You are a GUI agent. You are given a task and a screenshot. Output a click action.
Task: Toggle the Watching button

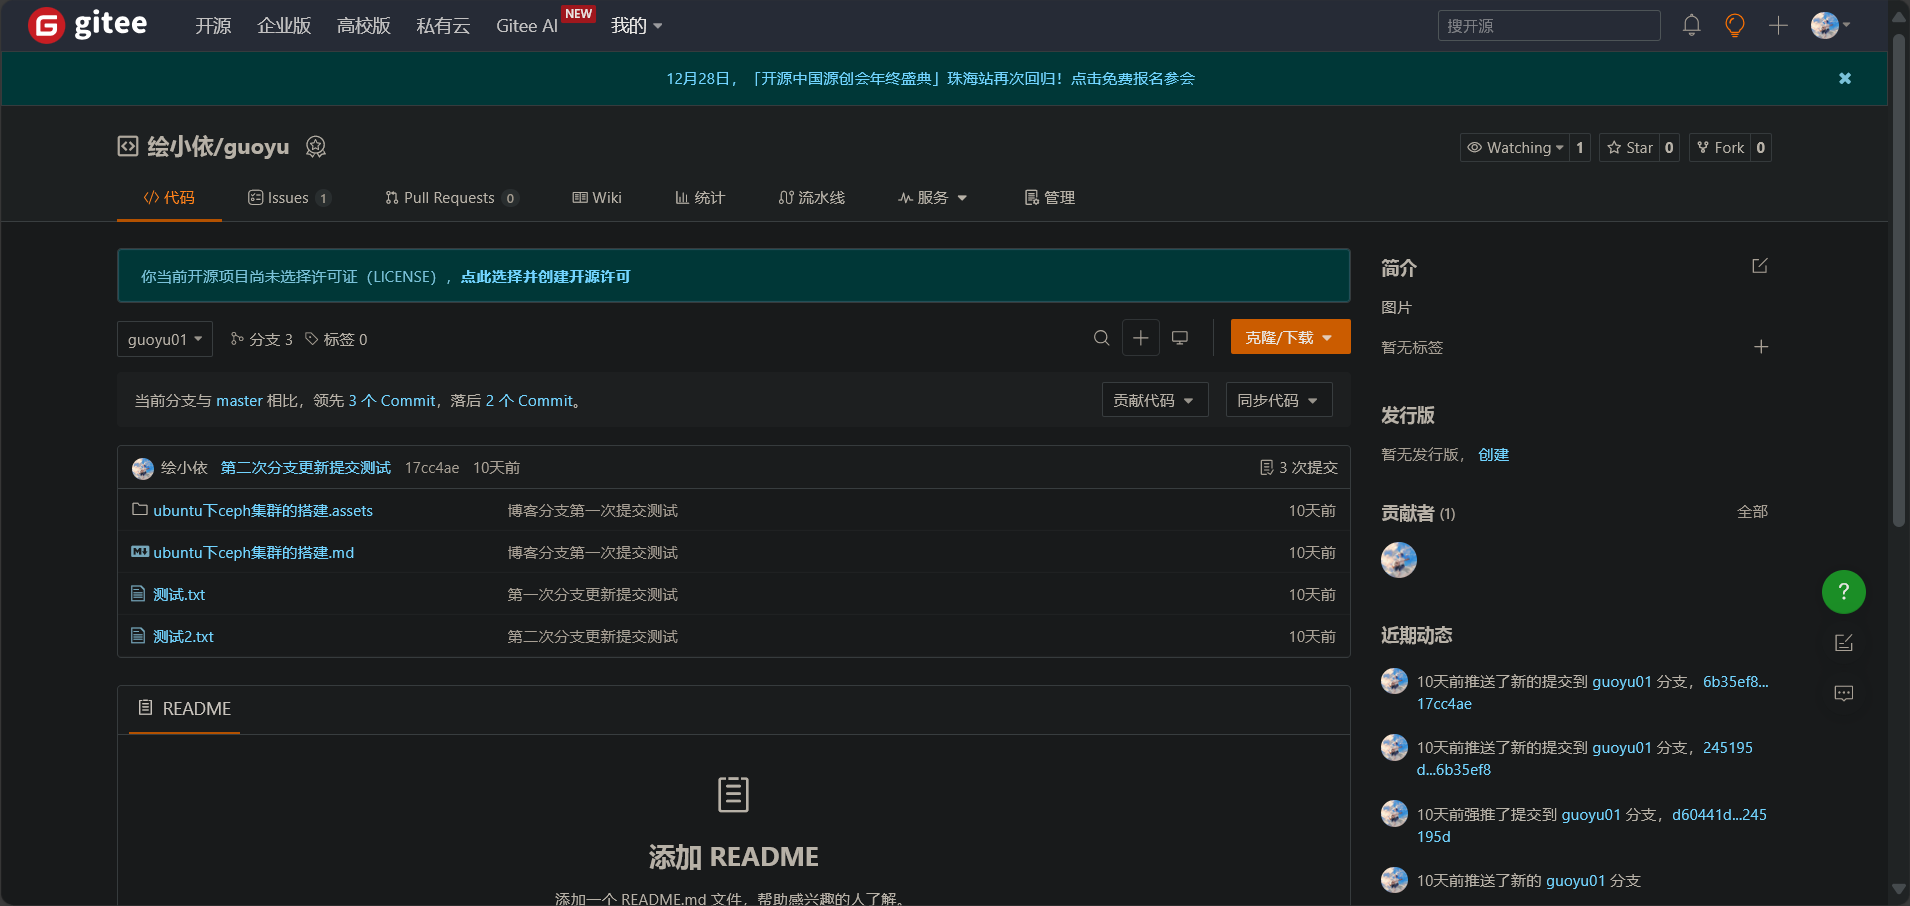[x=1515, y=147]
